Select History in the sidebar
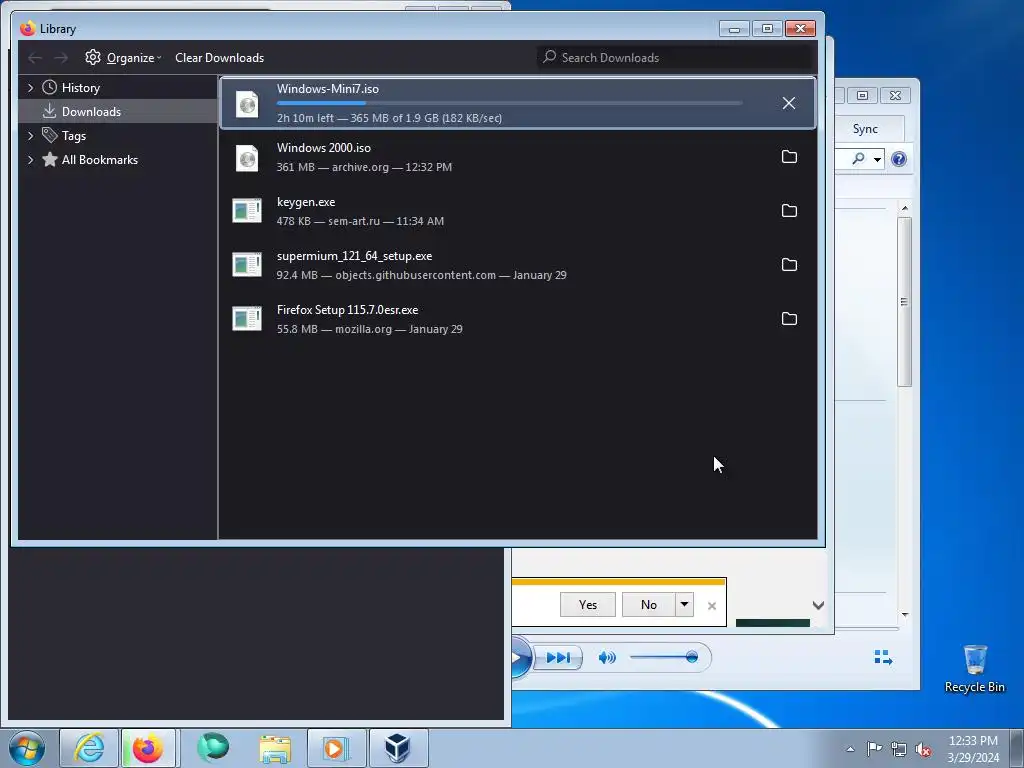This screenshot has height=768, width=1024. click(80, 88)
